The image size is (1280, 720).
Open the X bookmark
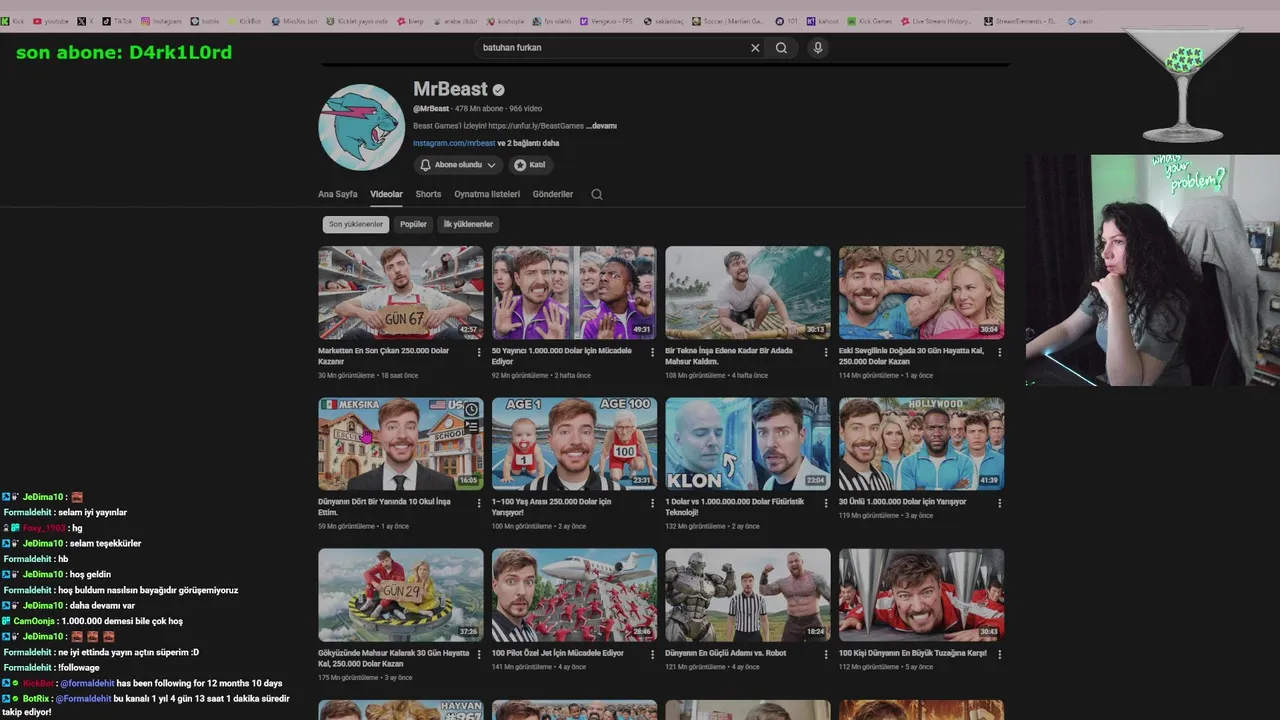[86, 21]
